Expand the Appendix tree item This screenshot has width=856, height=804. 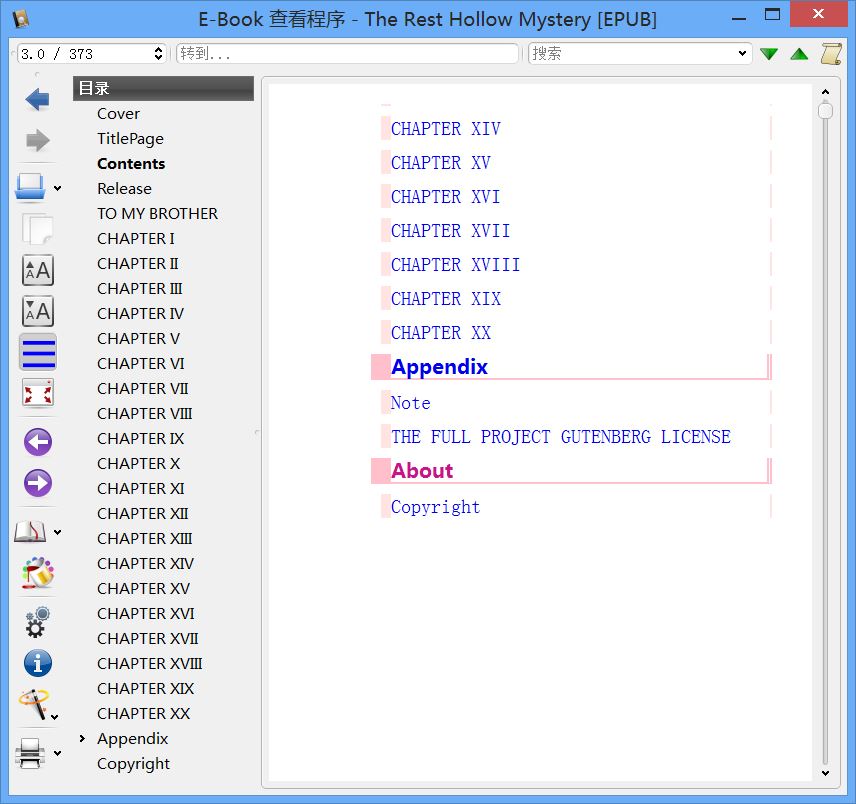[x=82, y=739]
